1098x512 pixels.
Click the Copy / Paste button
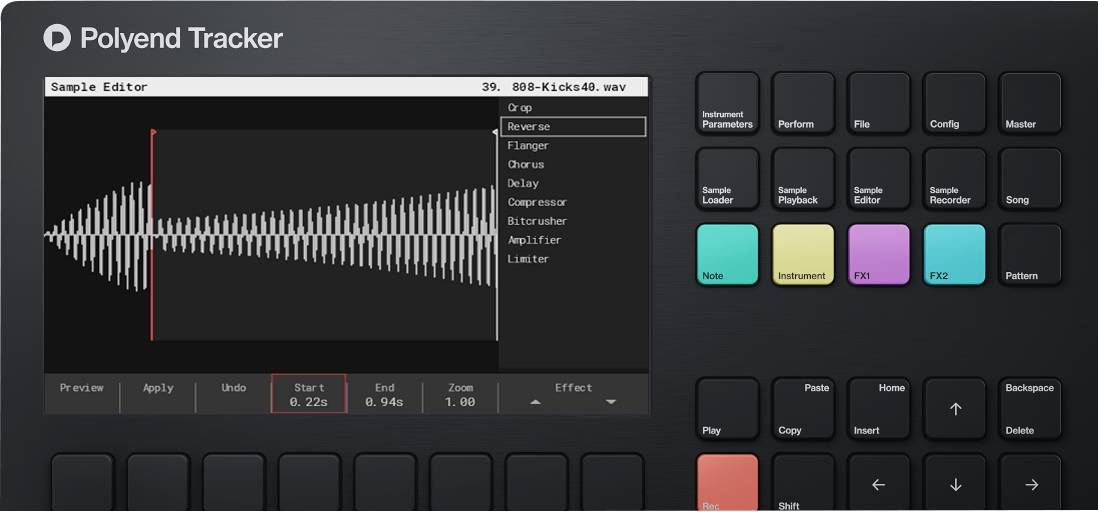tap(803, 409)
